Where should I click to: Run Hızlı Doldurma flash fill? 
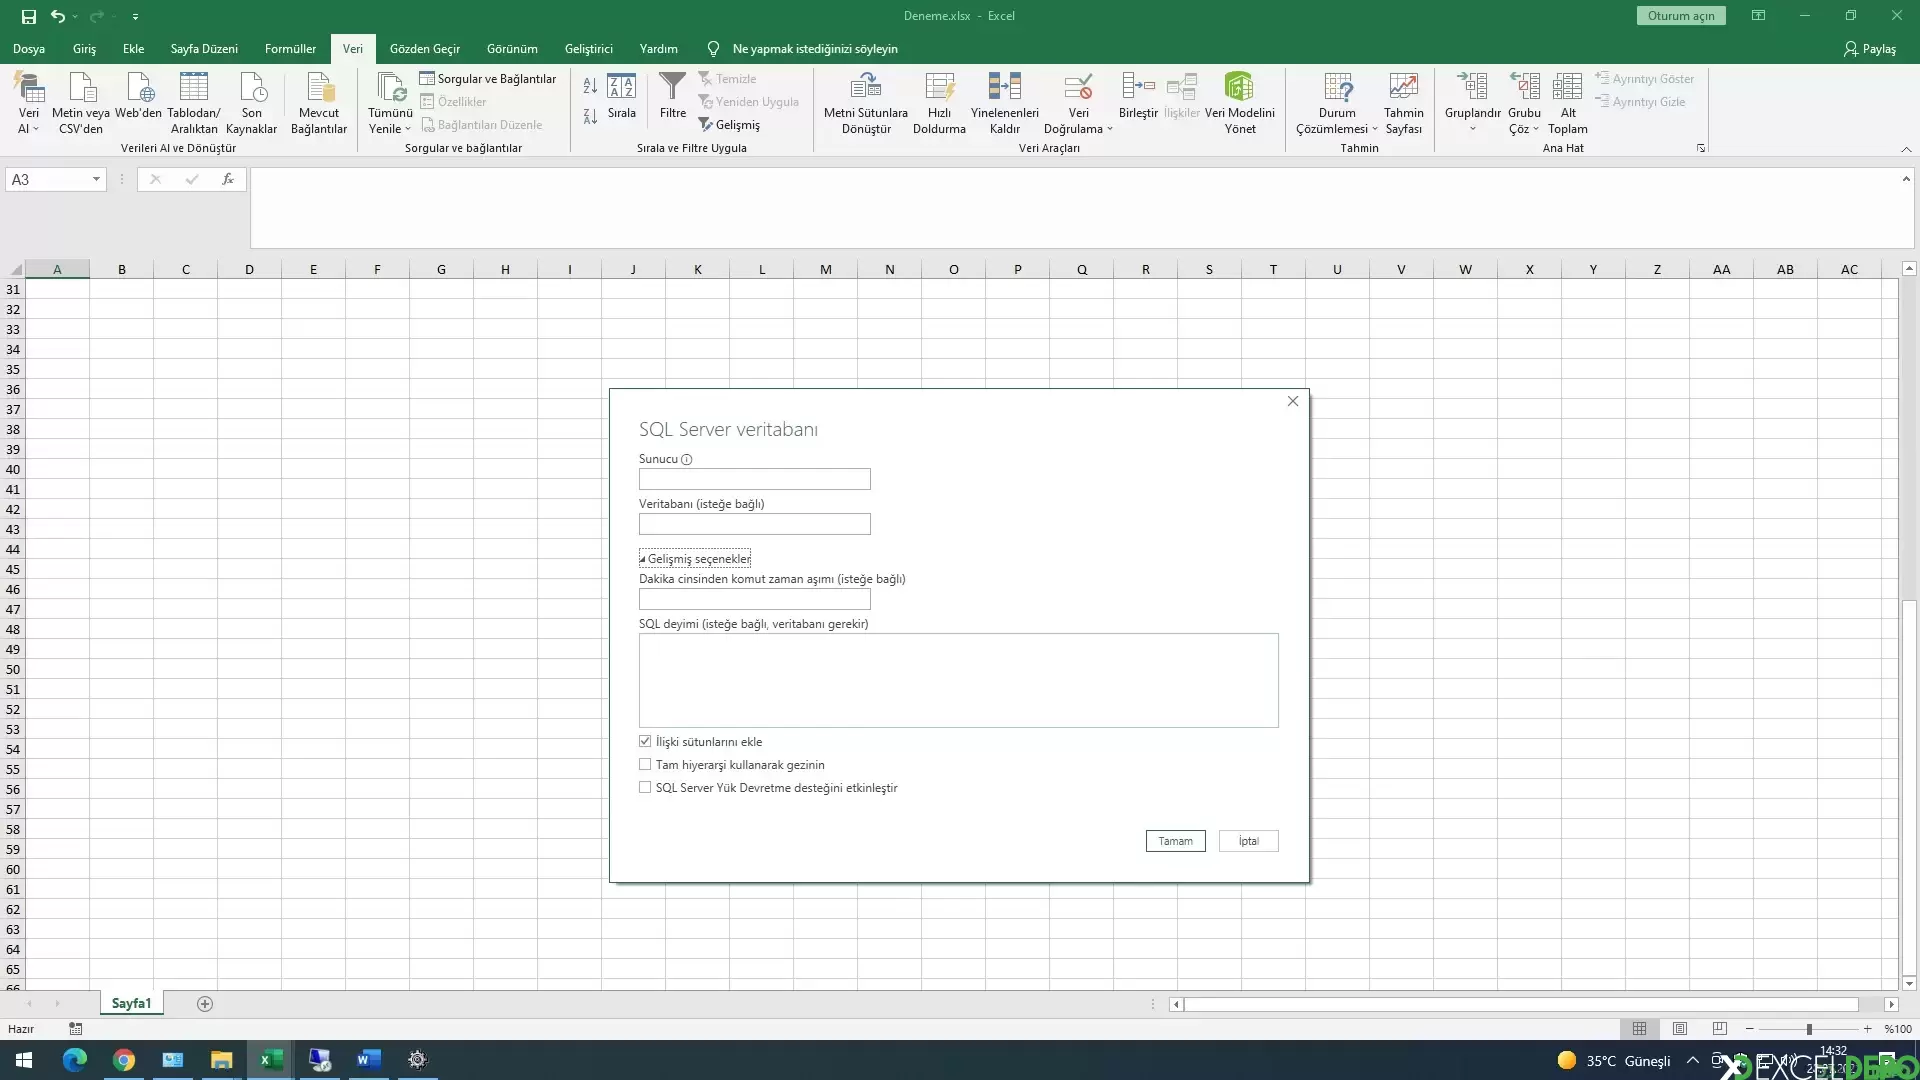pos(939,102)
